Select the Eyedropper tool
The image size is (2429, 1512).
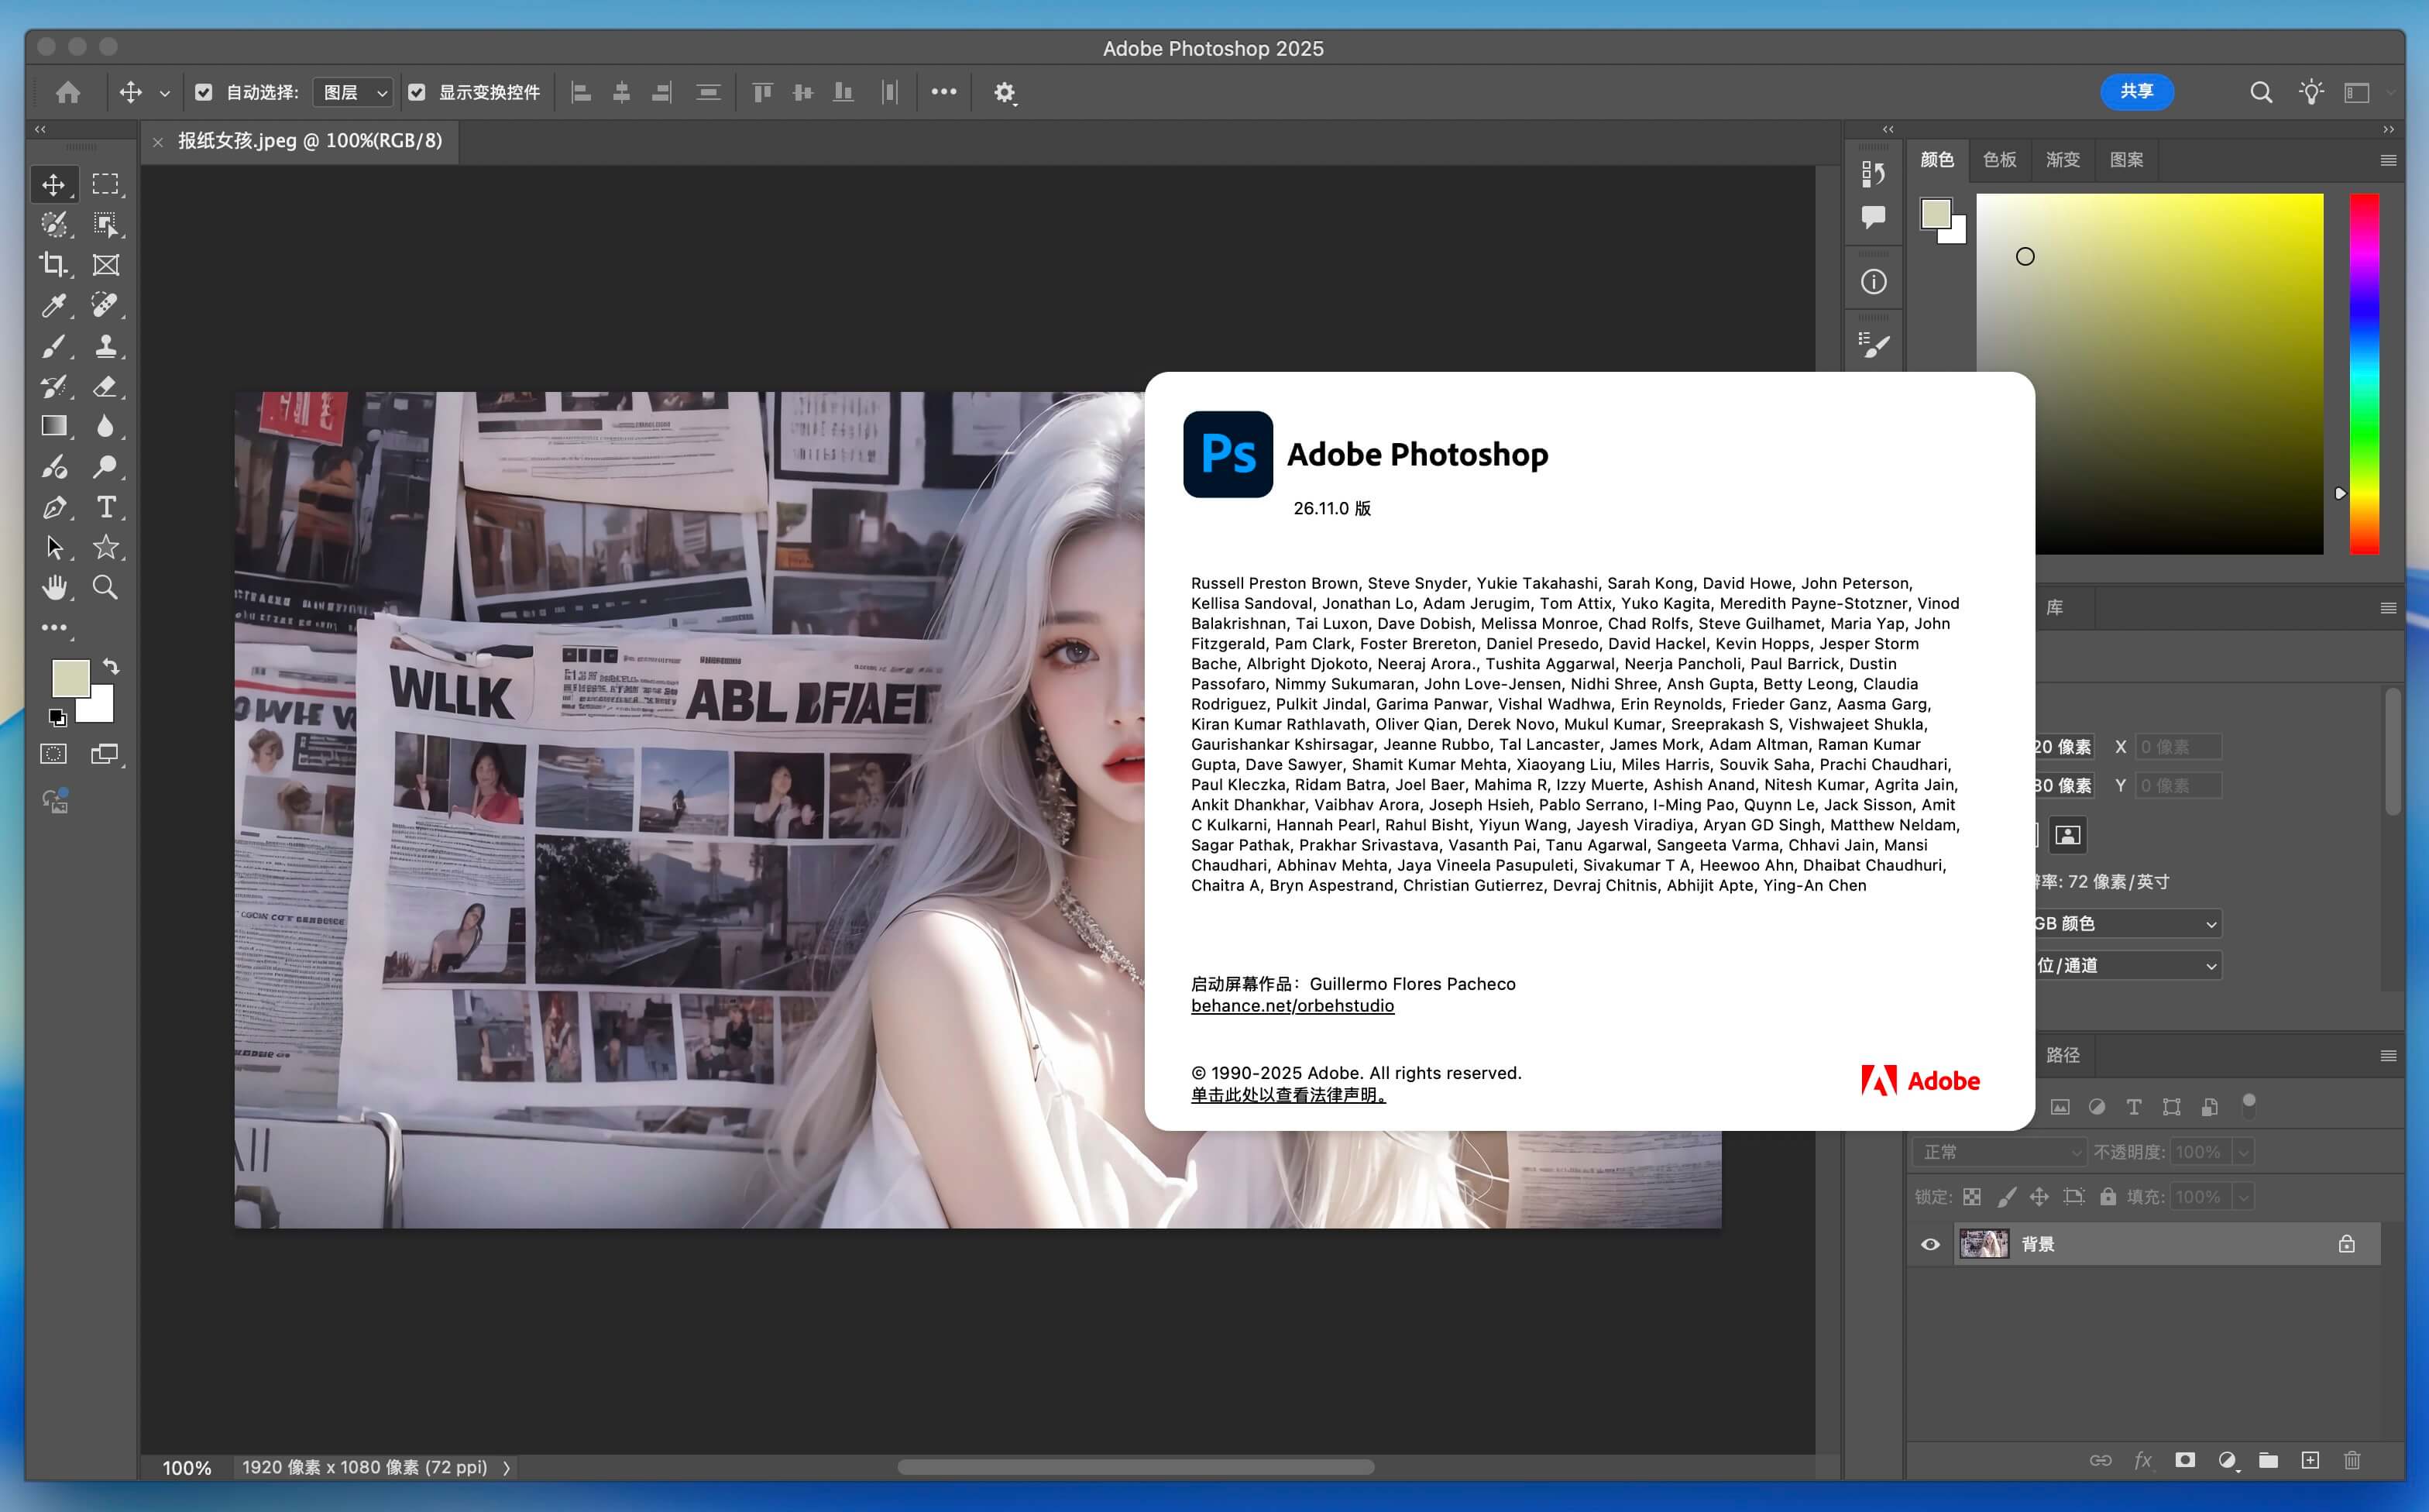pos(53,305)
